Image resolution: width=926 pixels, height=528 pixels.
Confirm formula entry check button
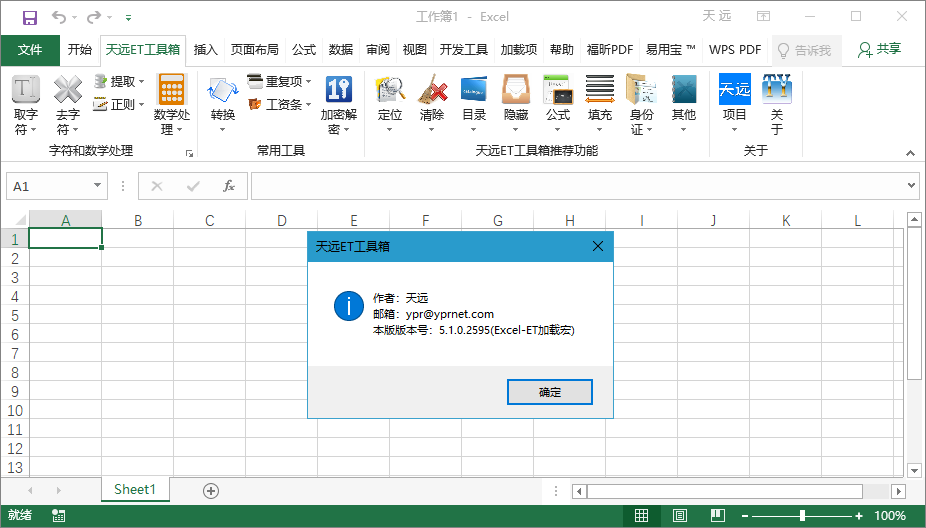point(193,186)
